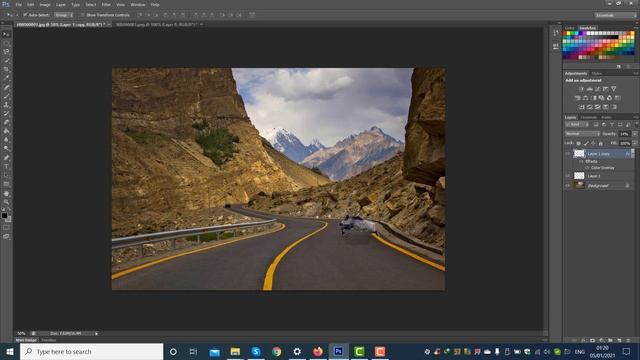
Task: Select the Lasso tool
Action: (x=6, y=52)
